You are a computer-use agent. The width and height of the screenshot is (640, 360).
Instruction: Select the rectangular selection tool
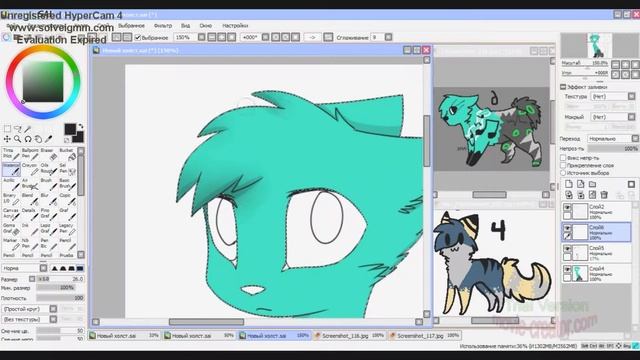coord(7,129)
